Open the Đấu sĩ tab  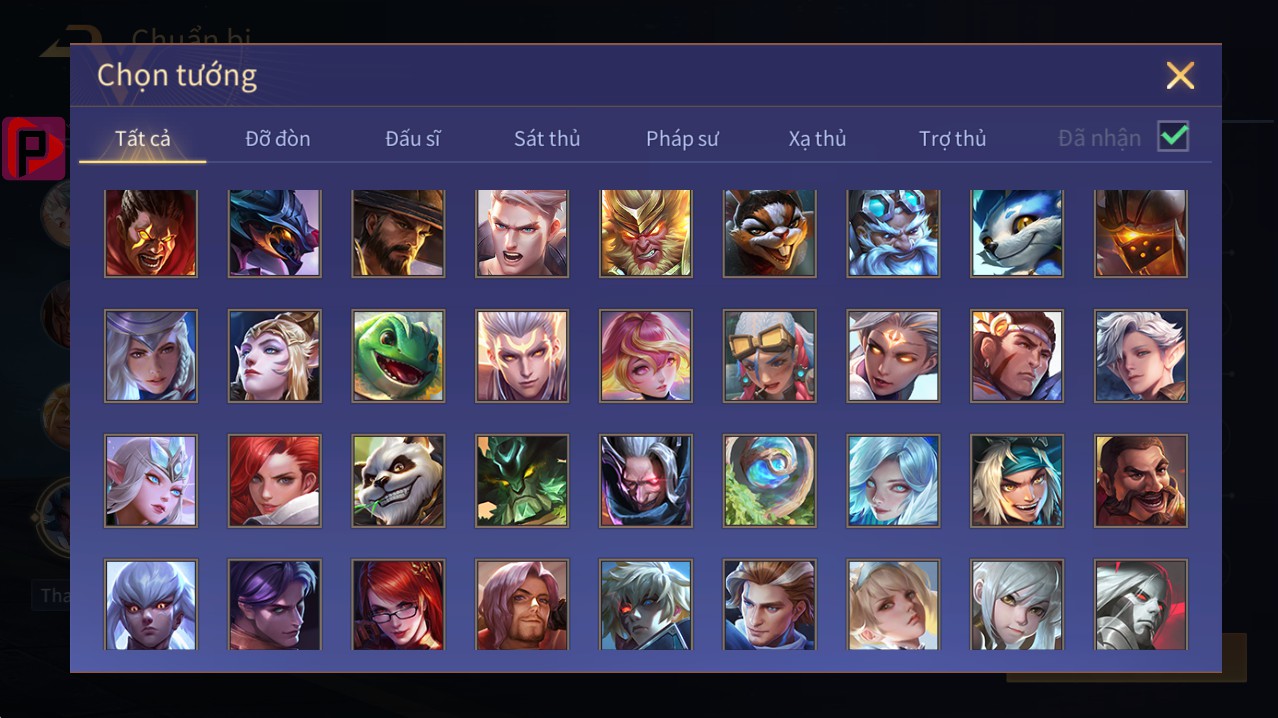click(413, 139)
